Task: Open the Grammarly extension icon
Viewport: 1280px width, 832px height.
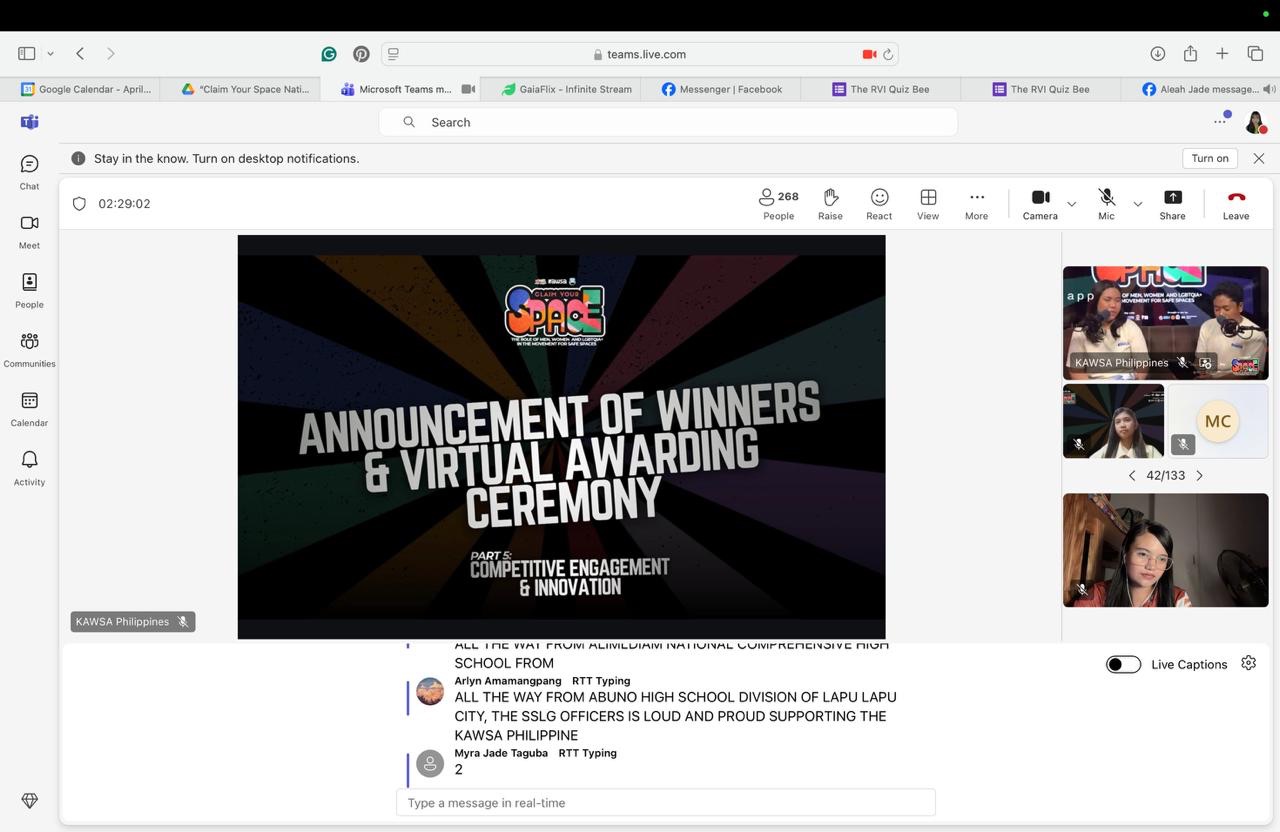Action: tap(329, 54)
